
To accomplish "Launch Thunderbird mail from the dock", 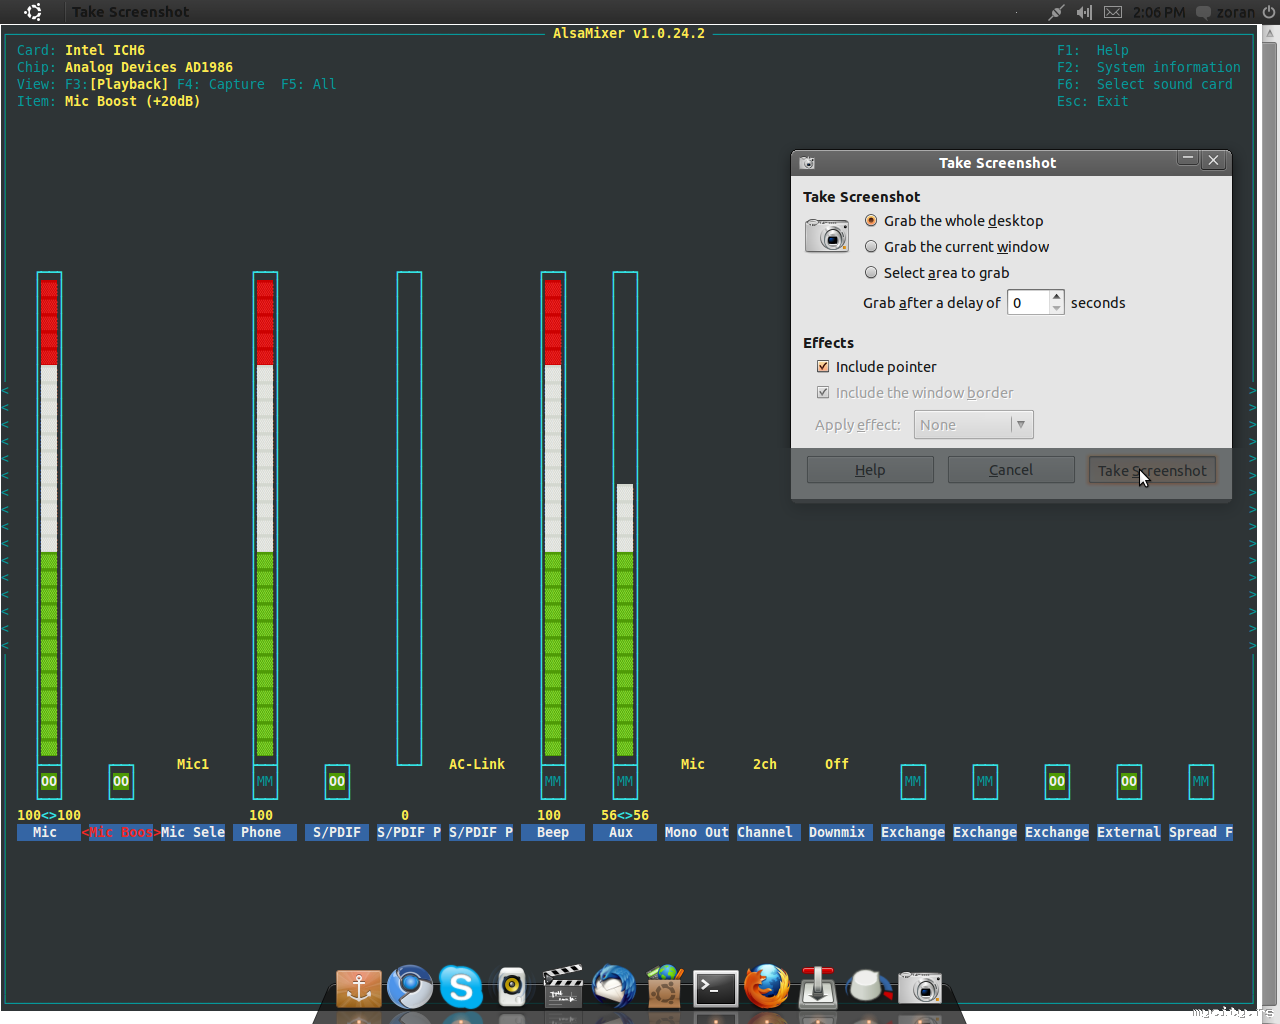I will tap(614, 986).
